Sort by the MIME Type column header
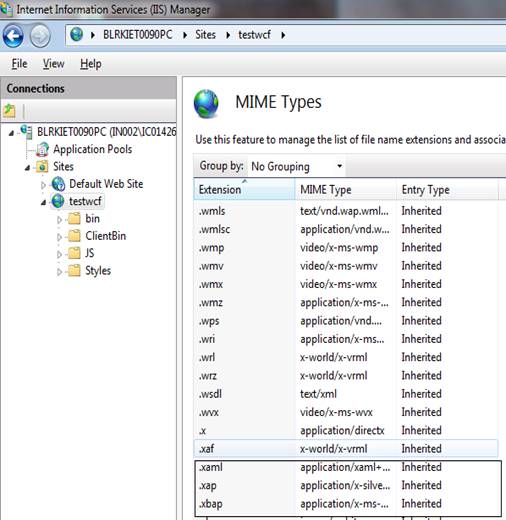The image size is (506, 520). [346, 189]
